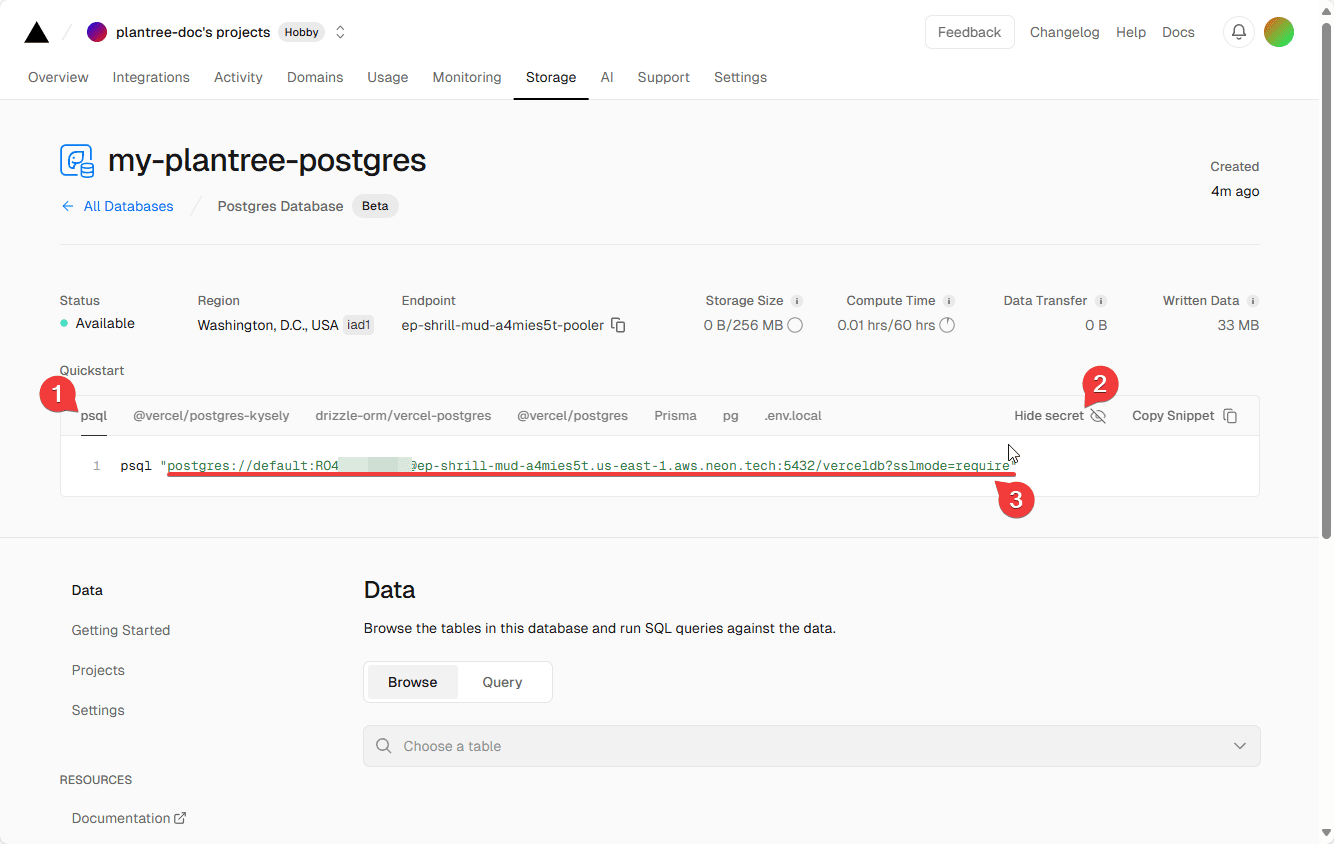Expand the team switcher chevrons
This screenshot has width=1334, height=844.
(340, 32)
